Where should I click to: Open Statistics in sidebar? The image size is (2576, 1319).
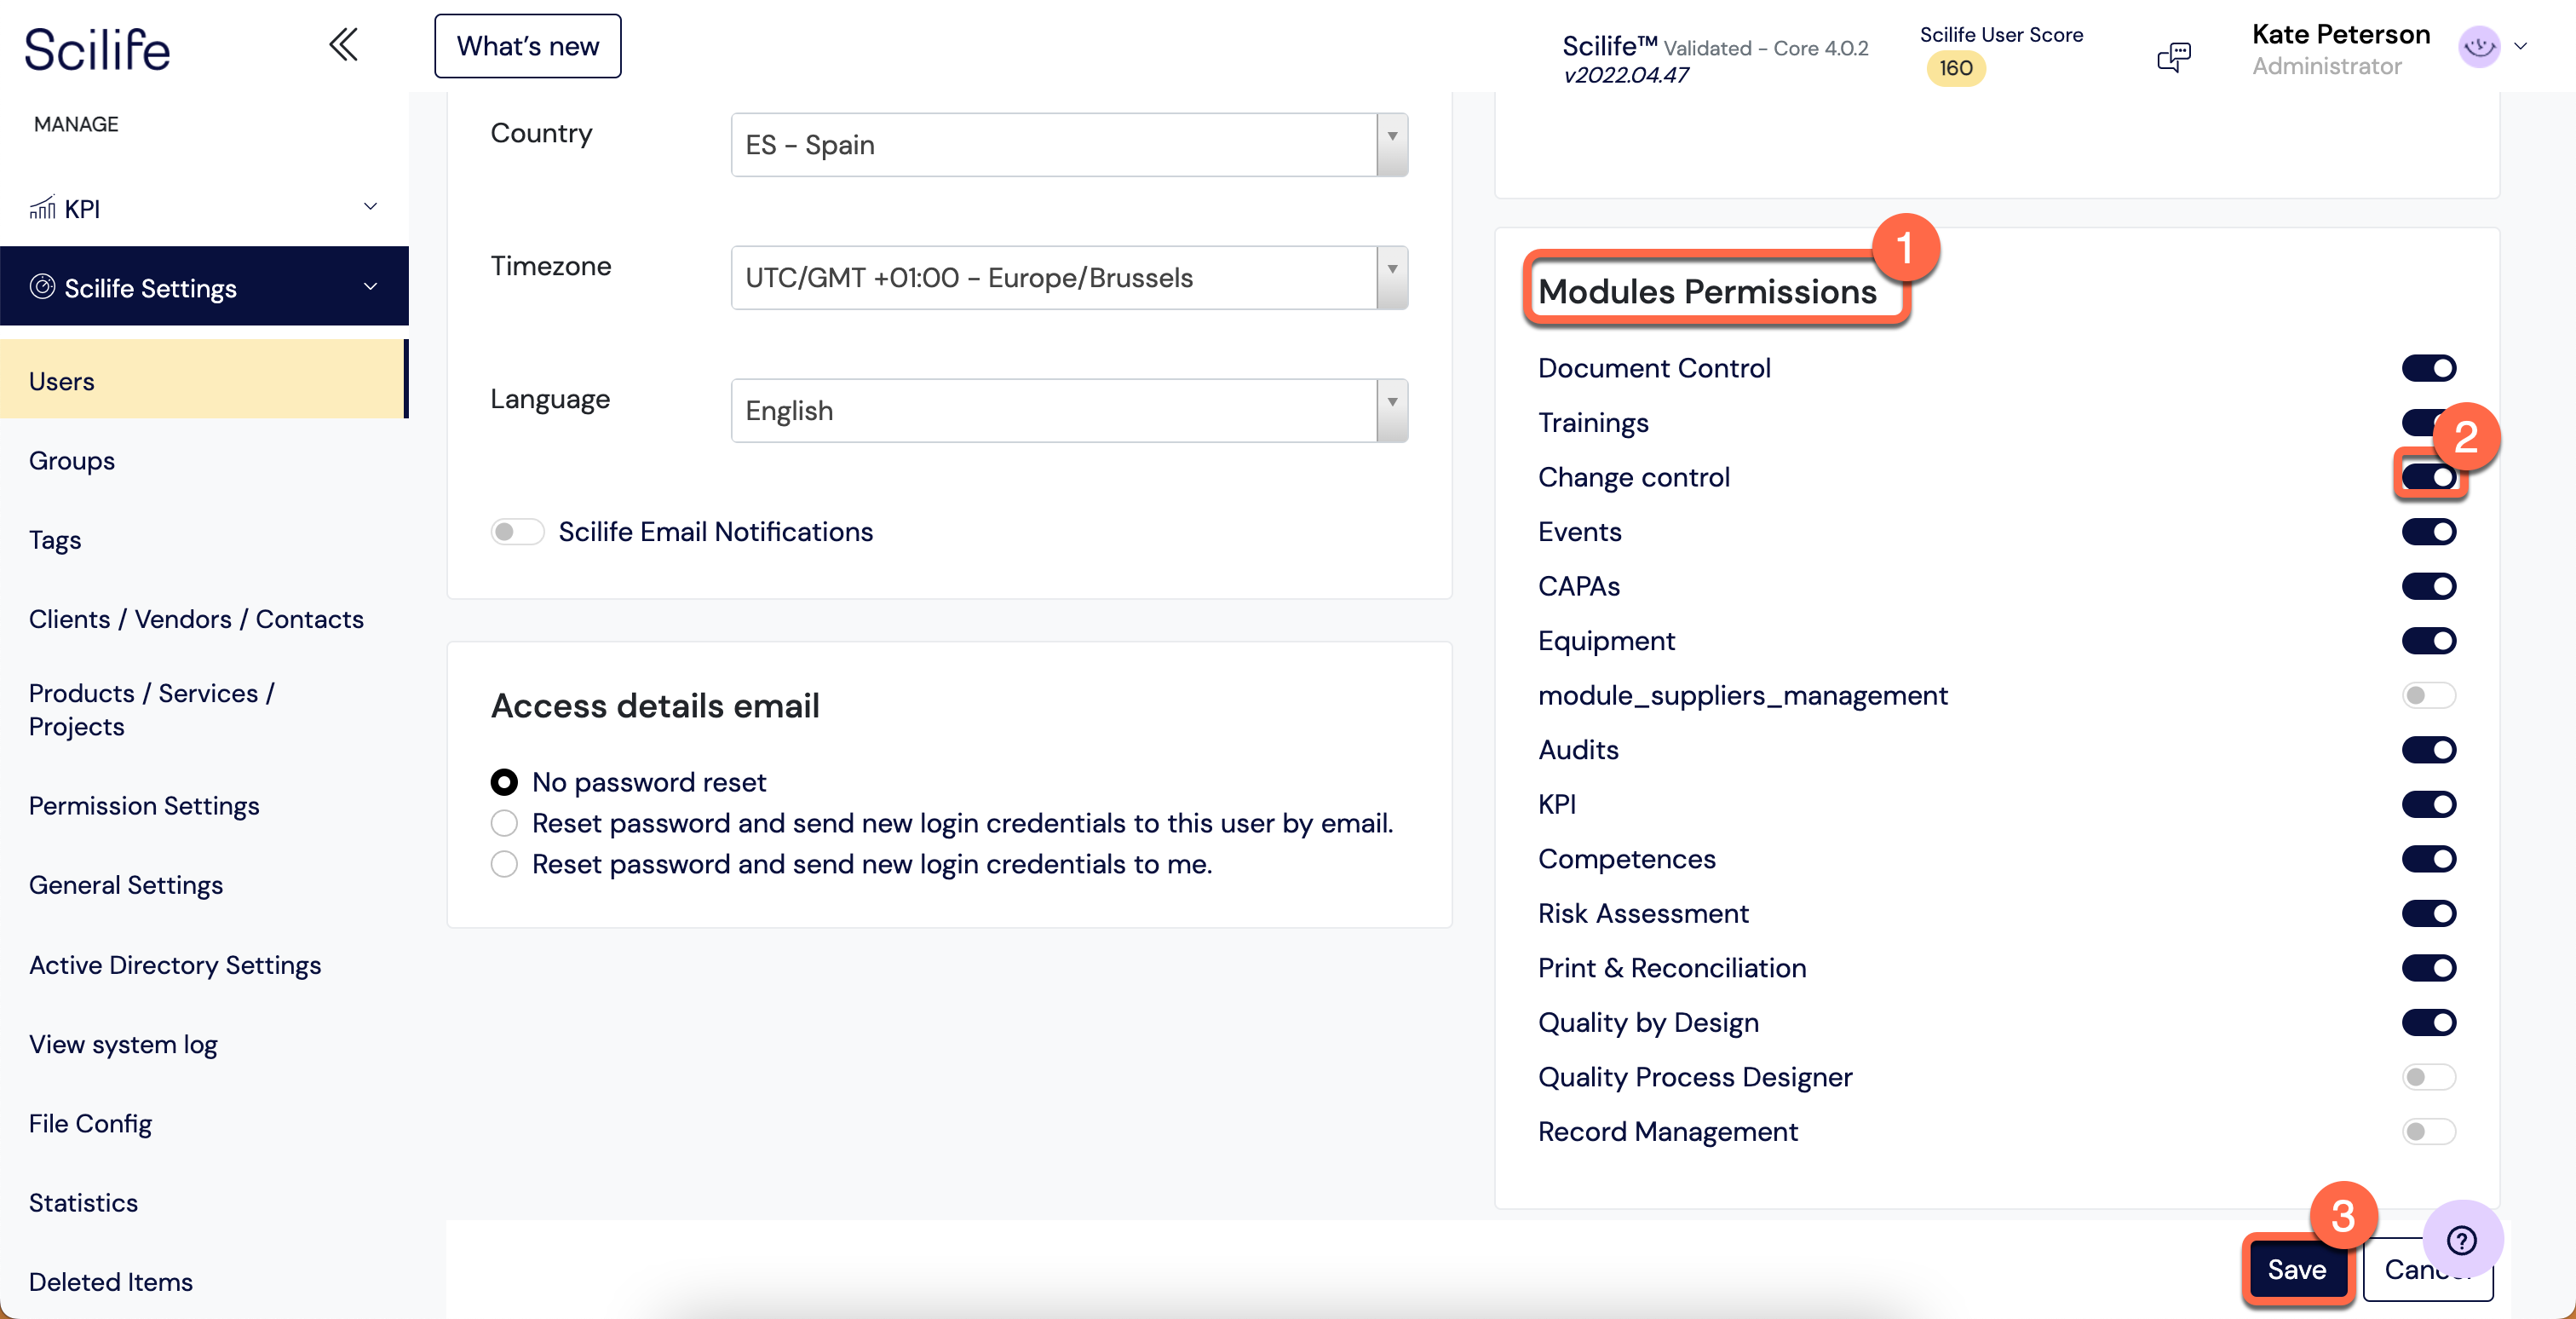[83, 1202]
